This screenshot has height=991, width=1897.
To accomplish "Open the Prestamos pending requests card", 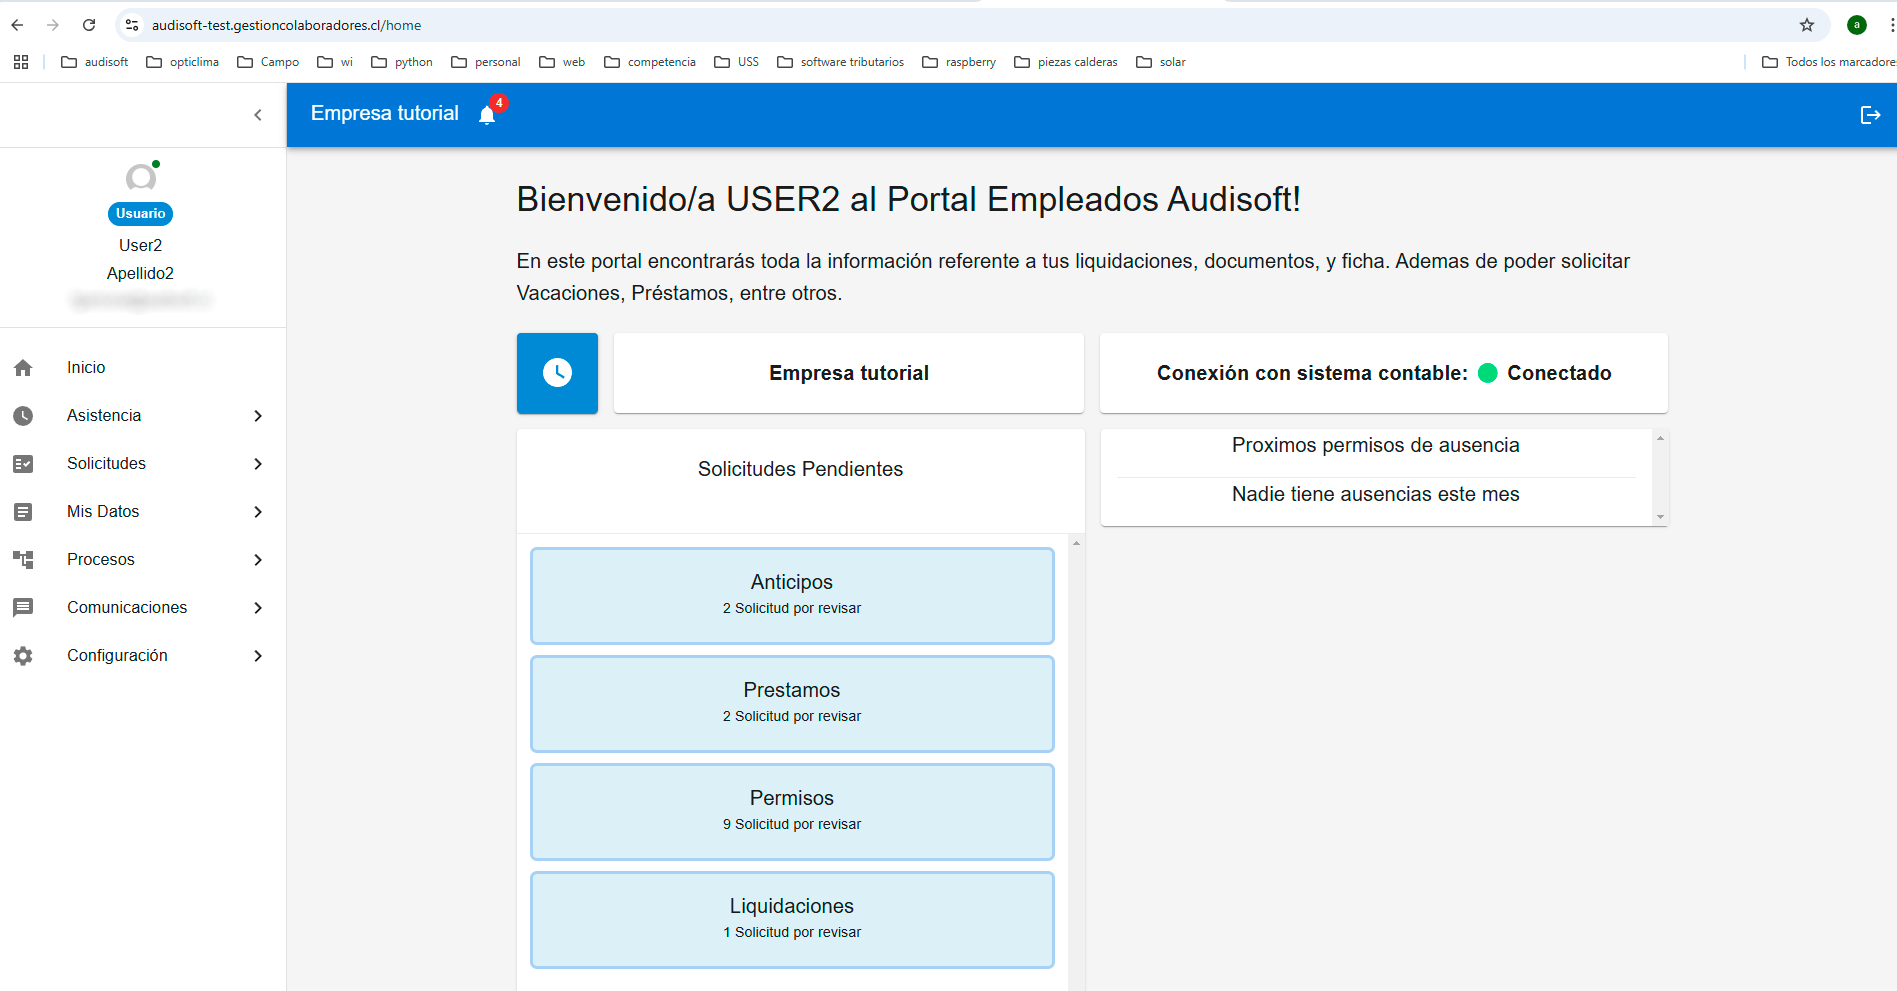I will coord(791,703).
